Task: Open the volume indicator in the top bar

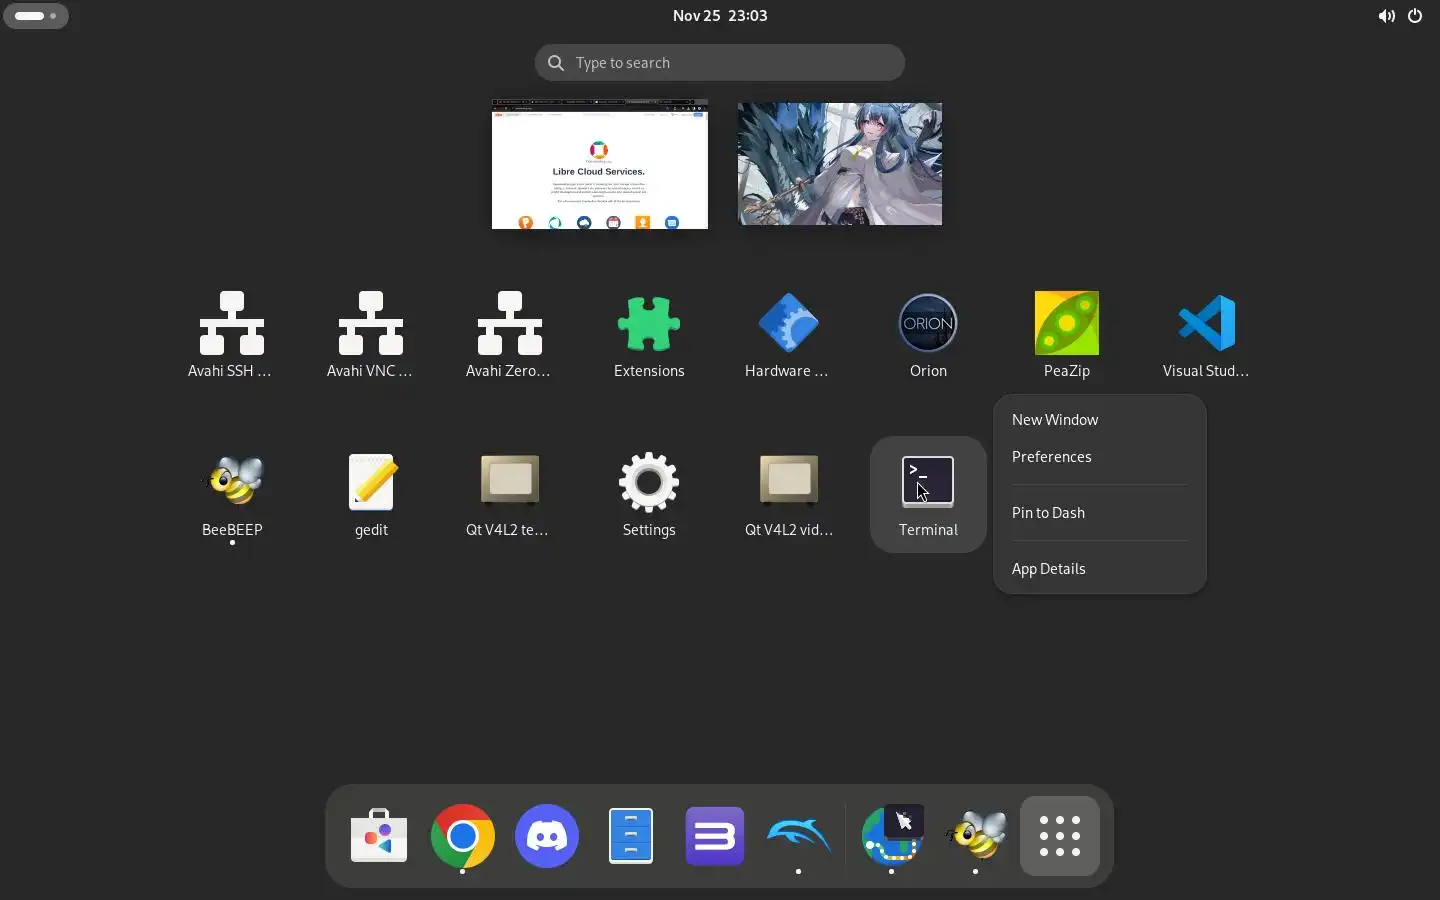Action: pyautogui.click(x=1387, y=16)
